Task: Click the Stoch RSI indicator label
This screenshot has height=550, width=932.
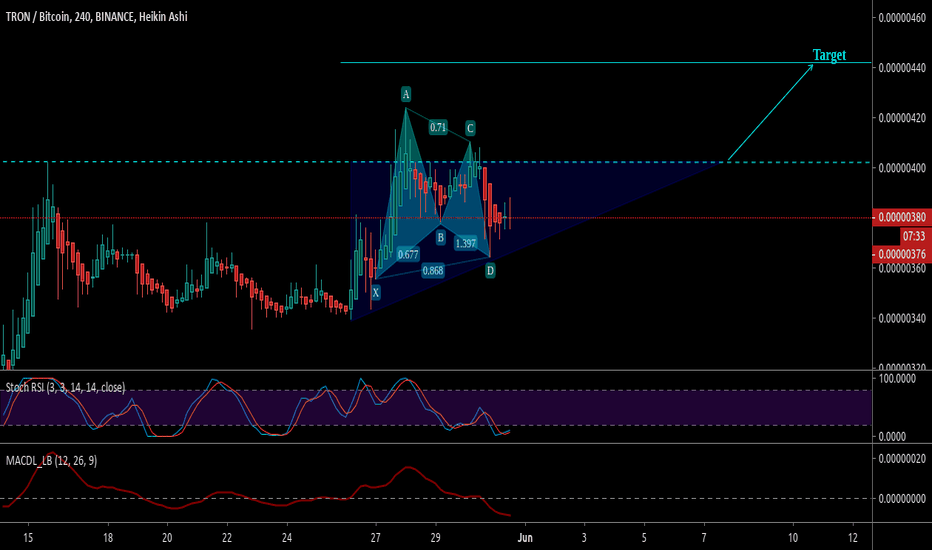Action: coord(65,388)
